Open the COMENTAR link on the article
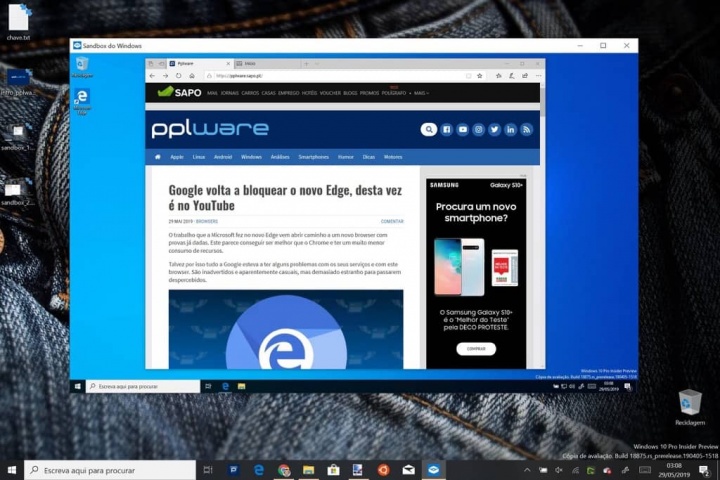This screenshot has height=480, width=720. click(392, 221)
